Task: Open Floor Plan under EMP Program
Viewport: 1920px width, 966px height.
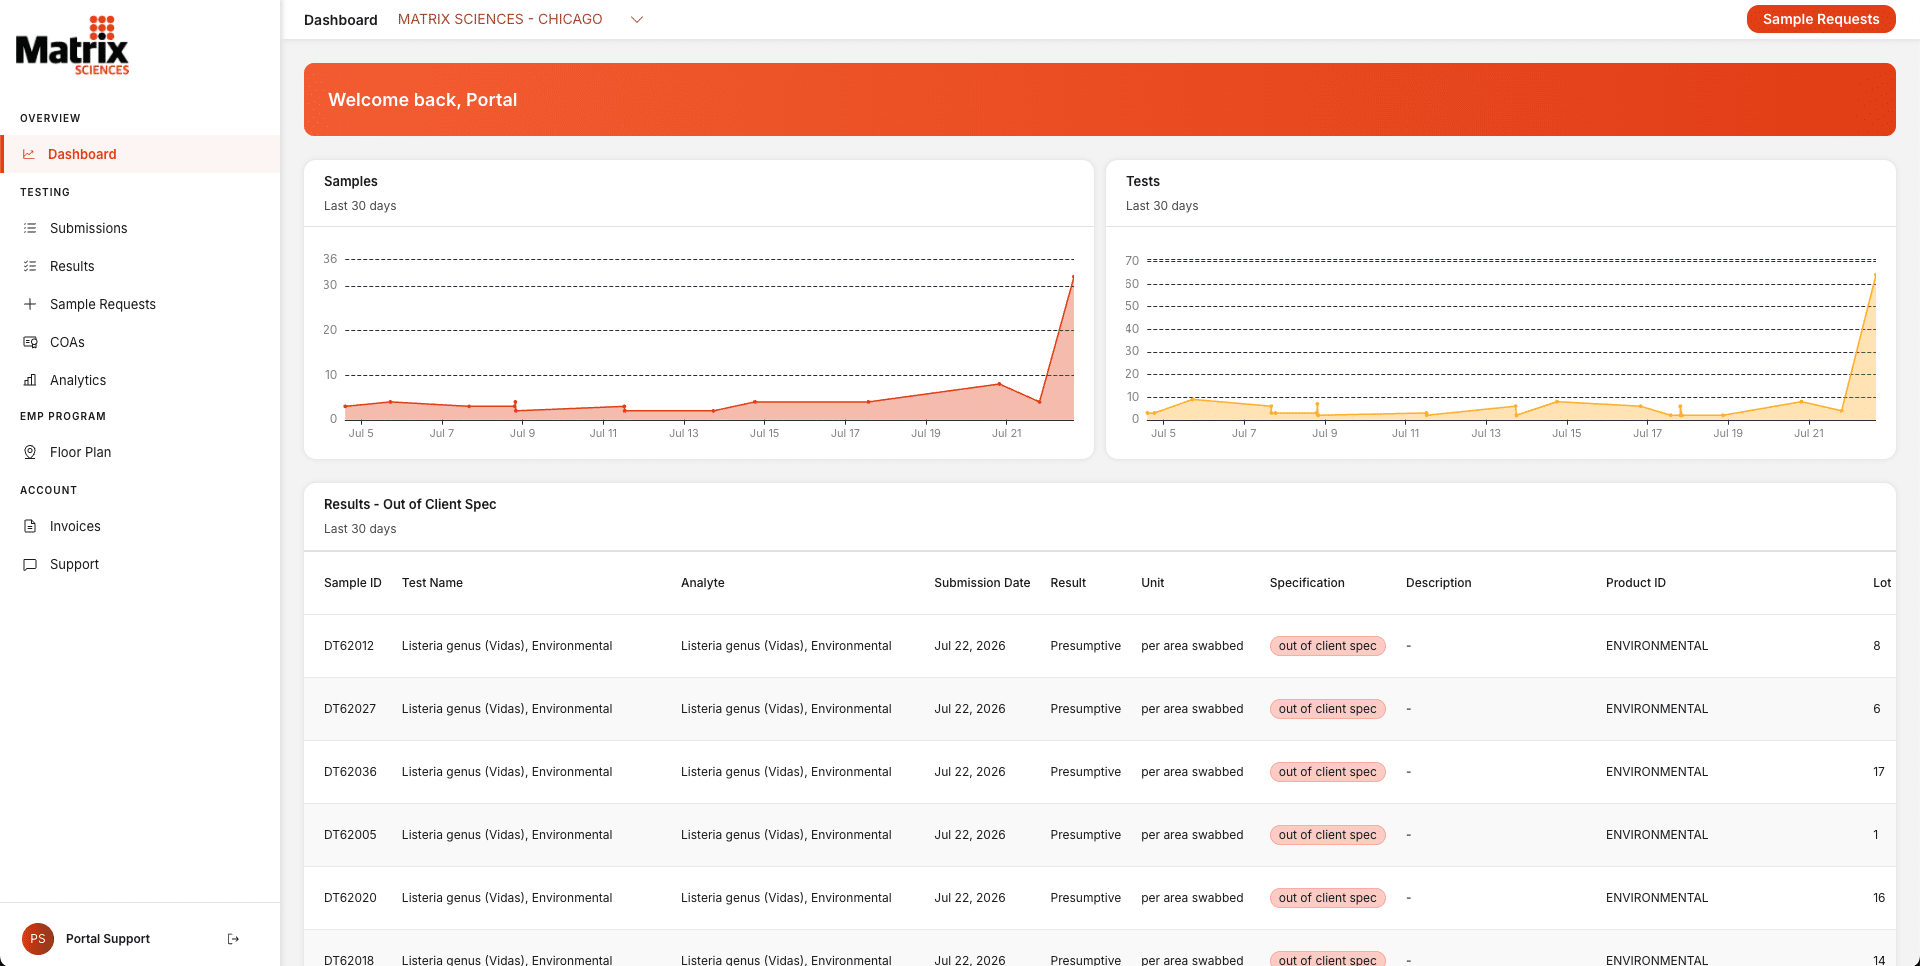Action: 140,452
